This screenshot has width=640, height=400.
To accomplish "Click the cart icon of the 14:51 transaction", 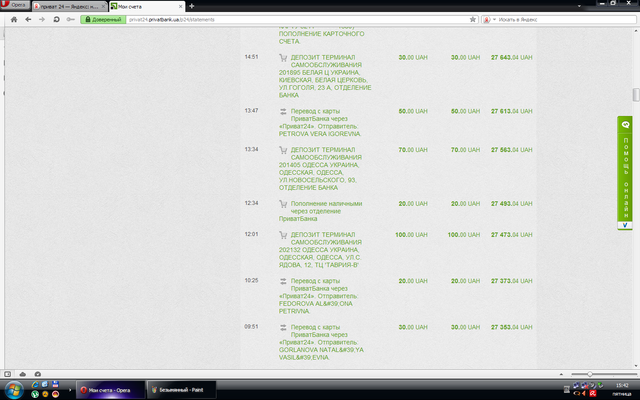I will click(x=283, y=58).
